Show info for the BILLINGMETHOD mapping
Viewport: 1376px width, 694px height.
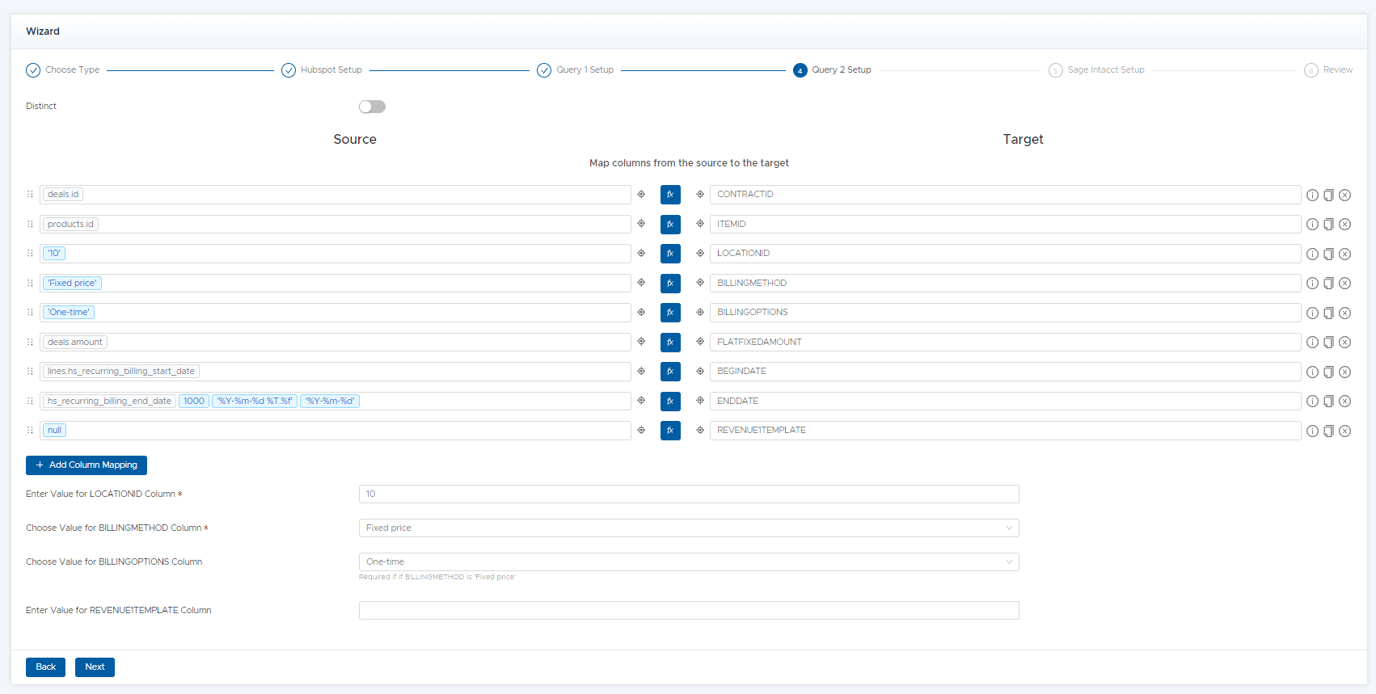pyautogui.click(x=1312, y=283)
